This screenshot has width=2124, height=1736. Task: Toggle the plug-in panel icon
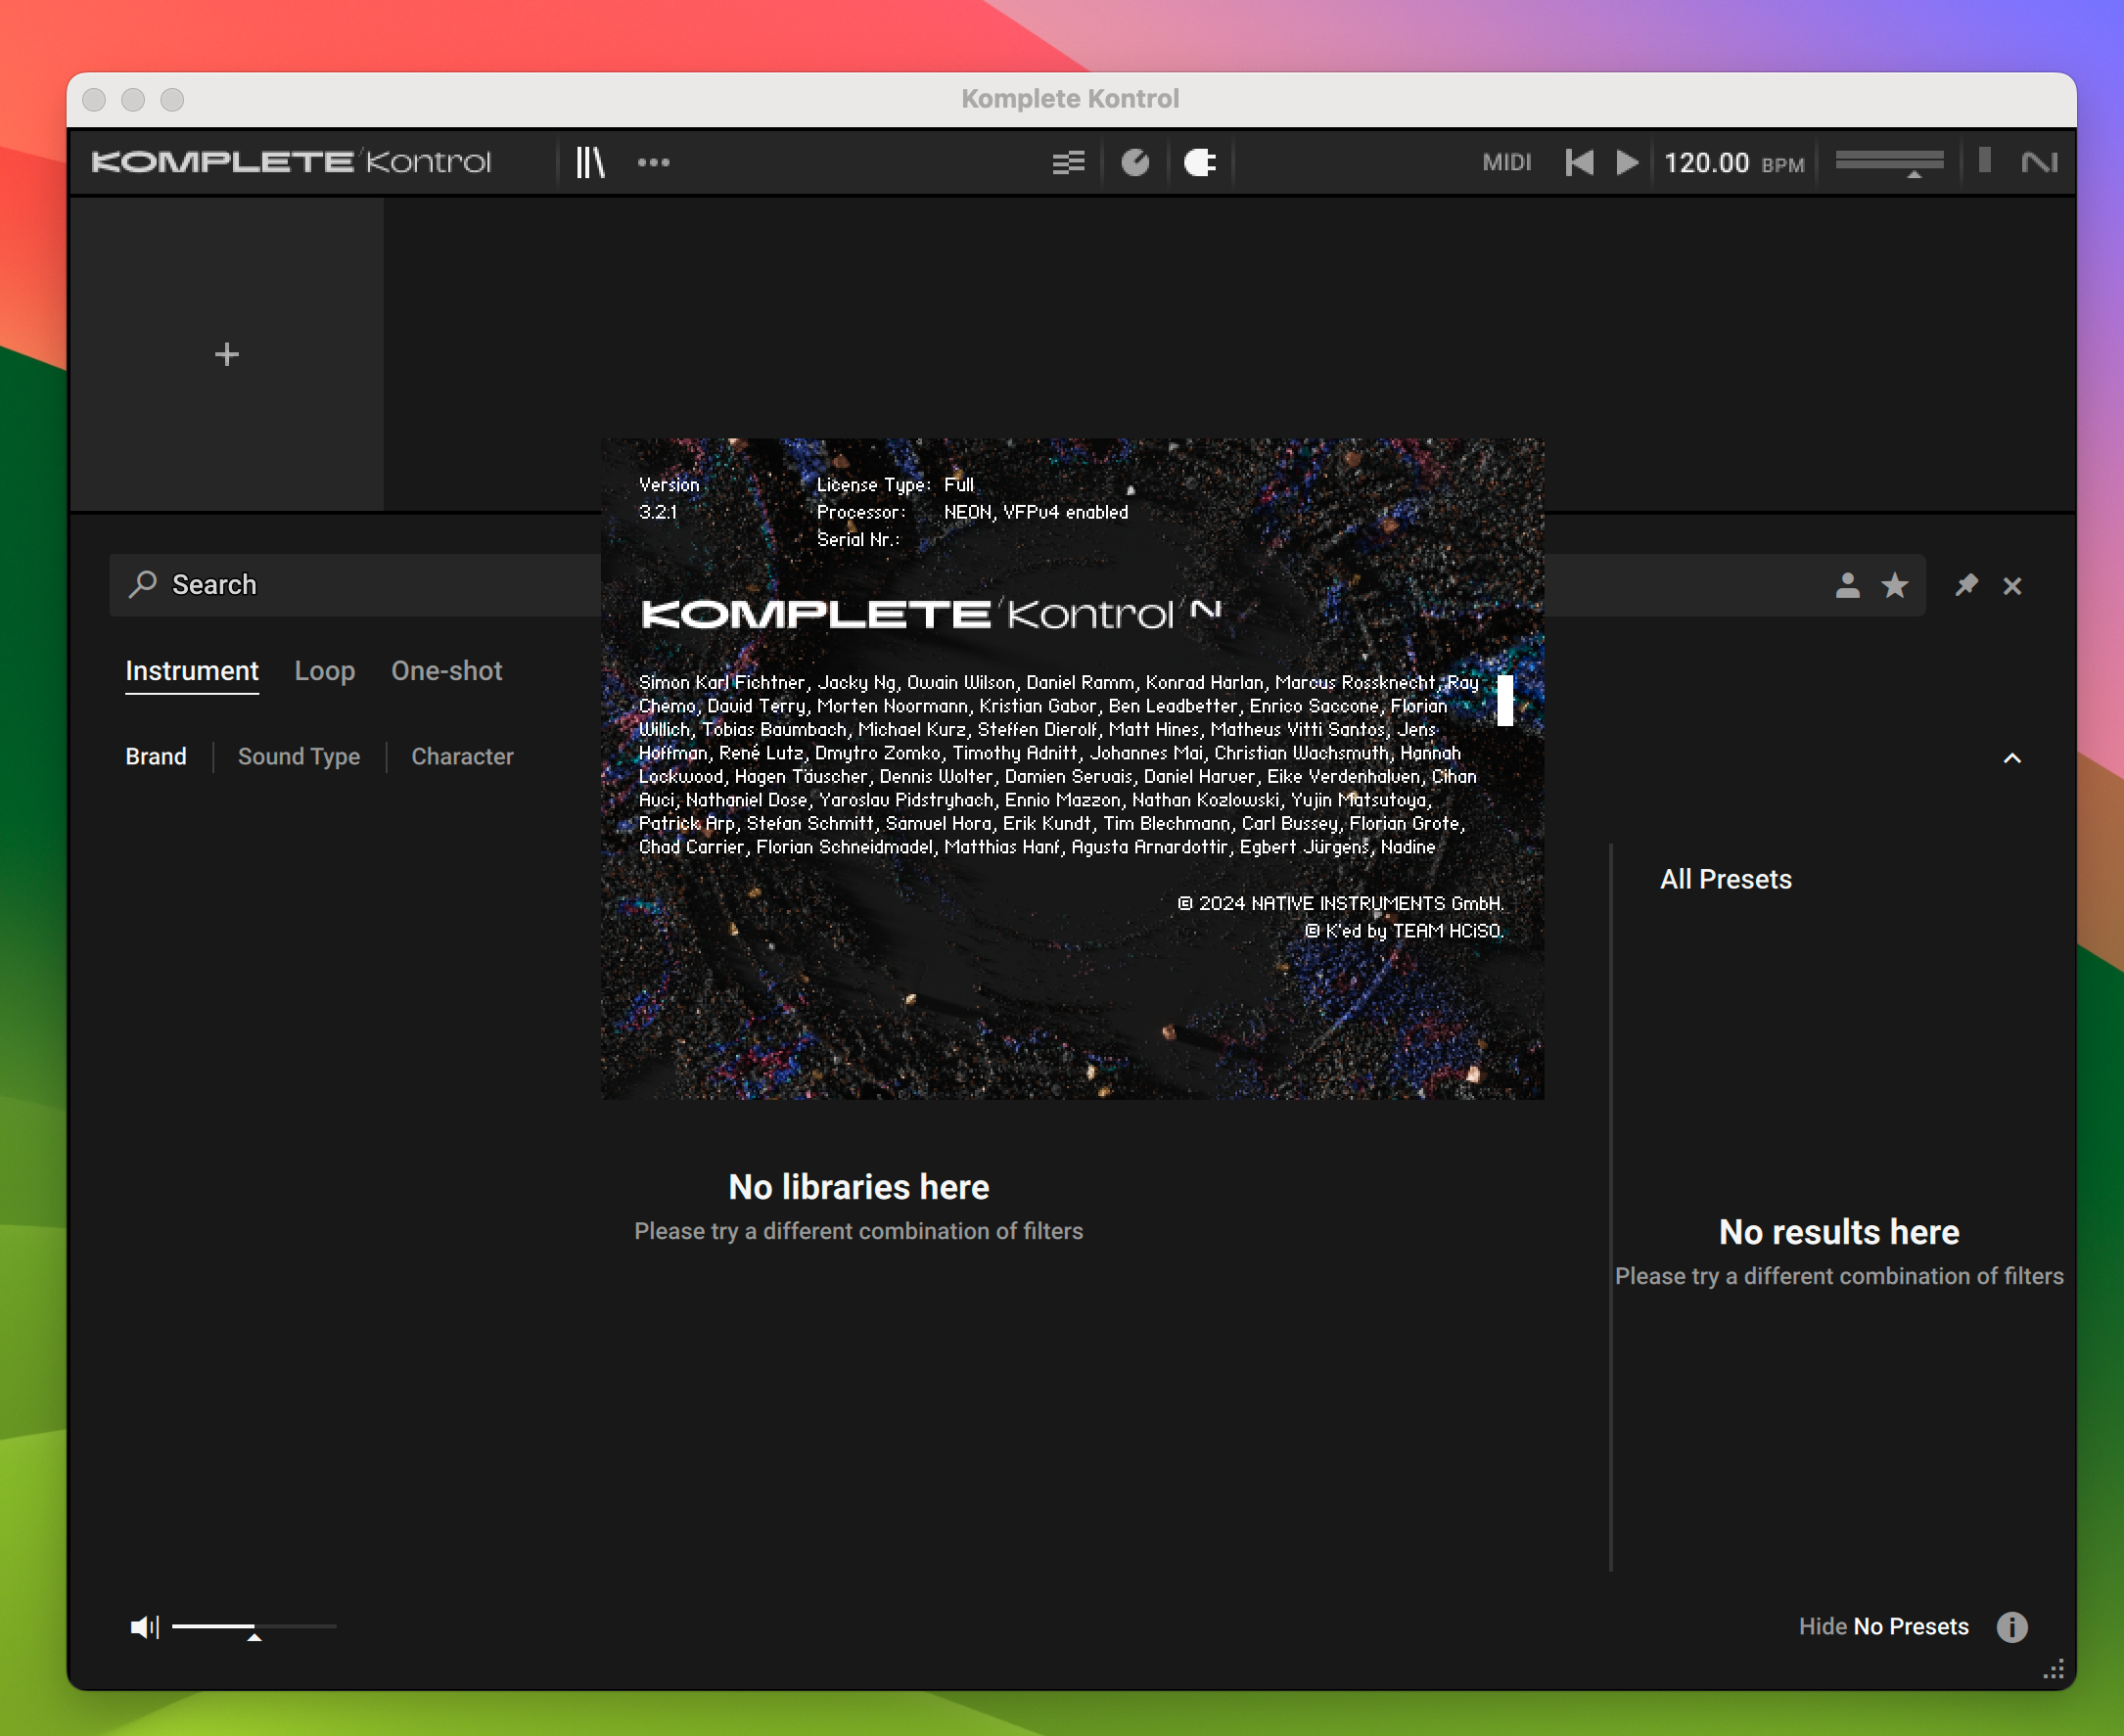pos(1200,162)
